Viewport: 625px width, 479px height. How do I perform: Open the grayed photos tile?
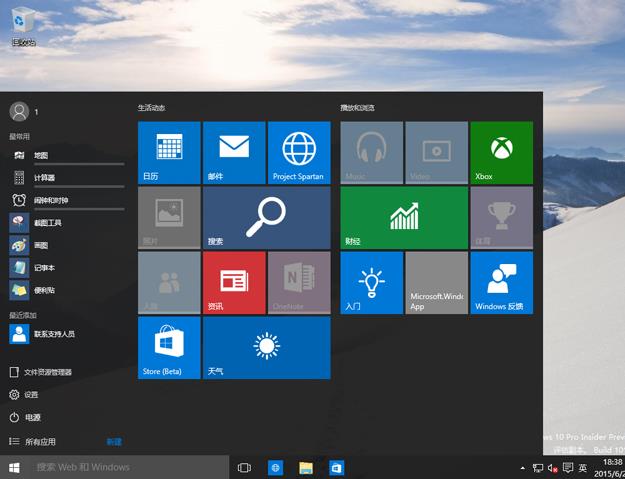point(169,218)
